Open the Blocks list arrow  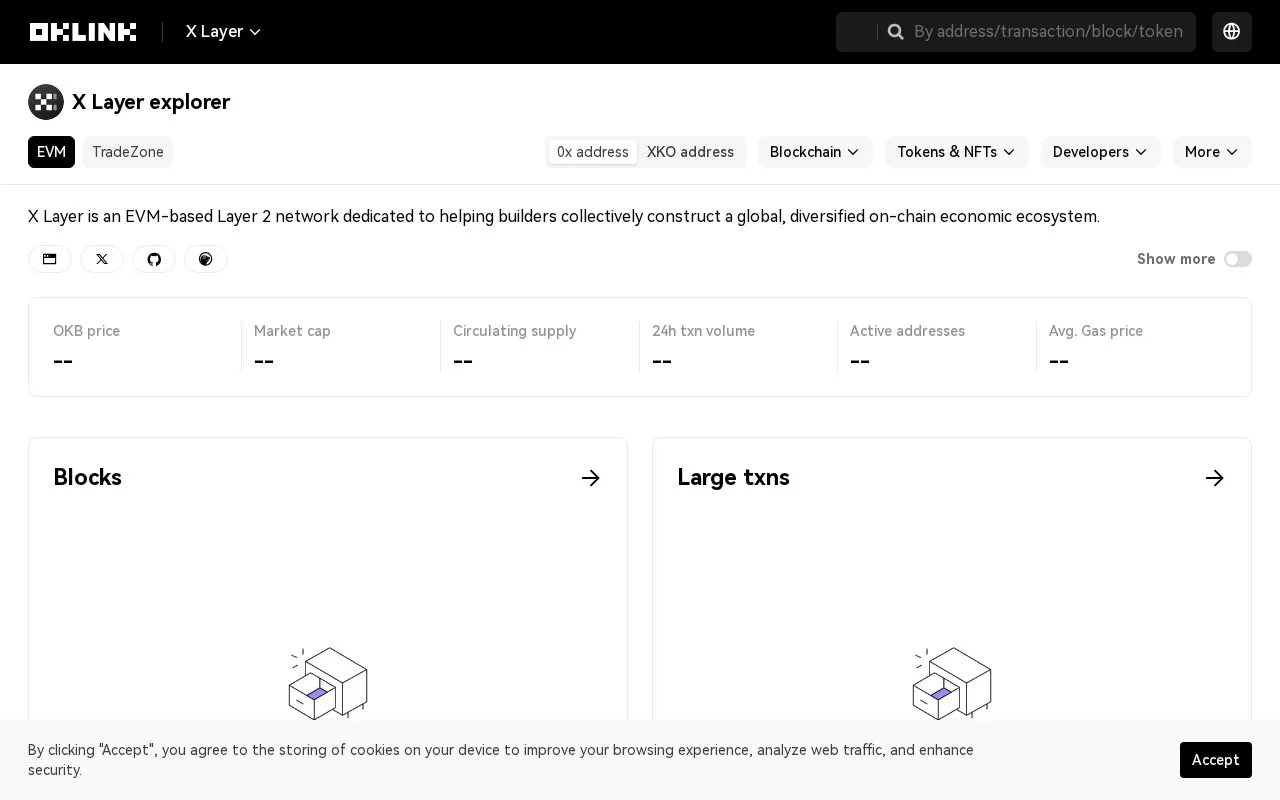coord(591,478)
